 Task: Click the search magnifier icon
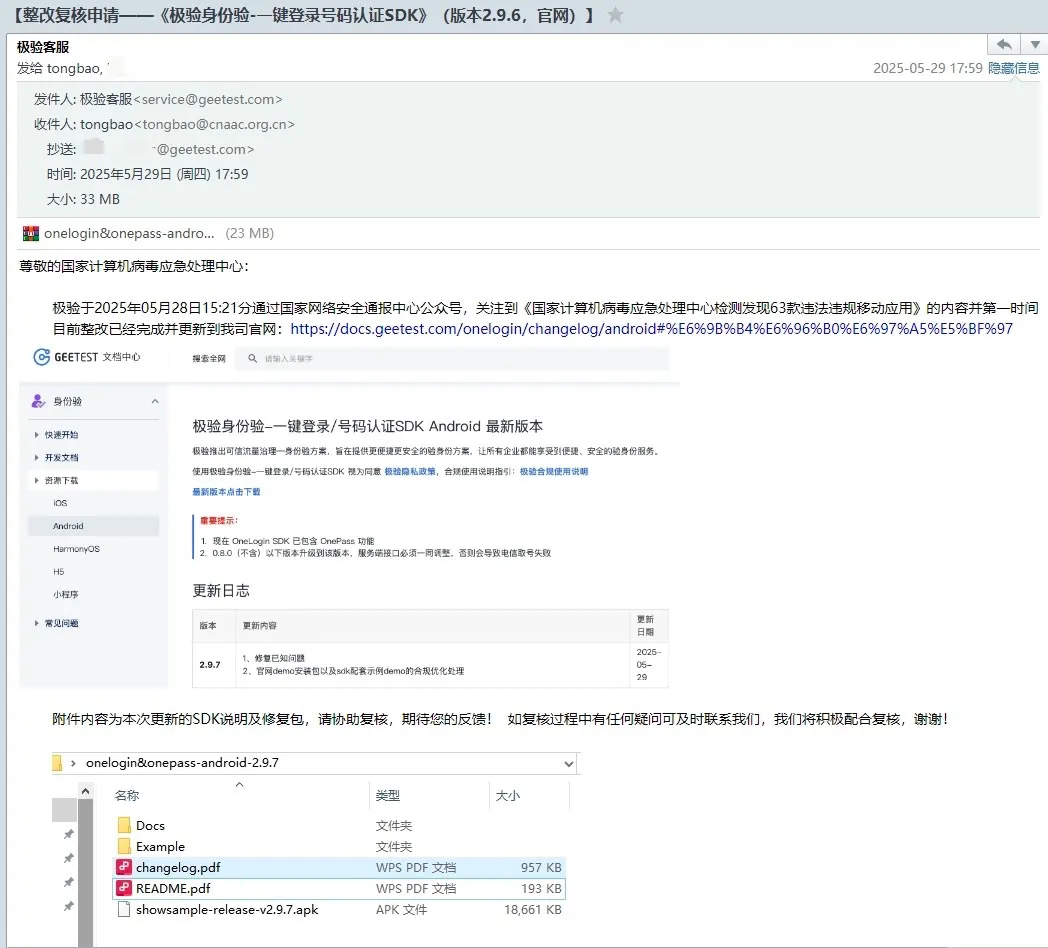click(252, 358)
